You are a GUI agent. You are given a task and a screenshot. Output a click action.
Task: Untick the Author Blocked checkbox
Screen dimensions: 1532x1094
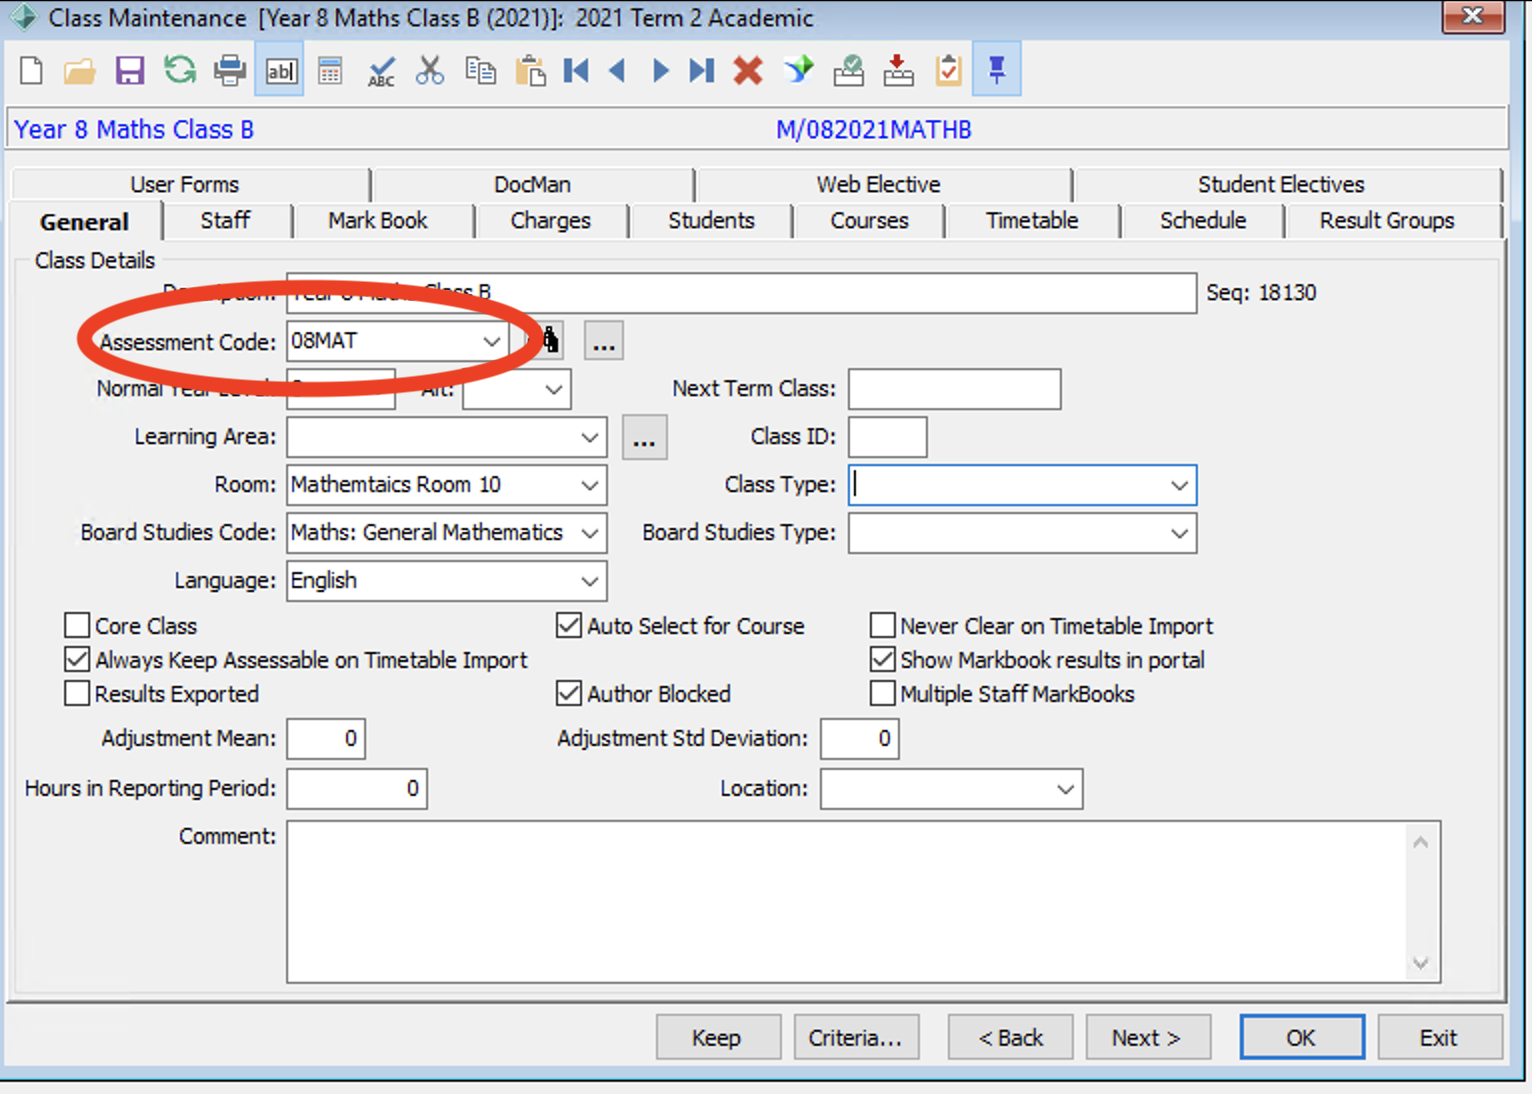(569, 694)
